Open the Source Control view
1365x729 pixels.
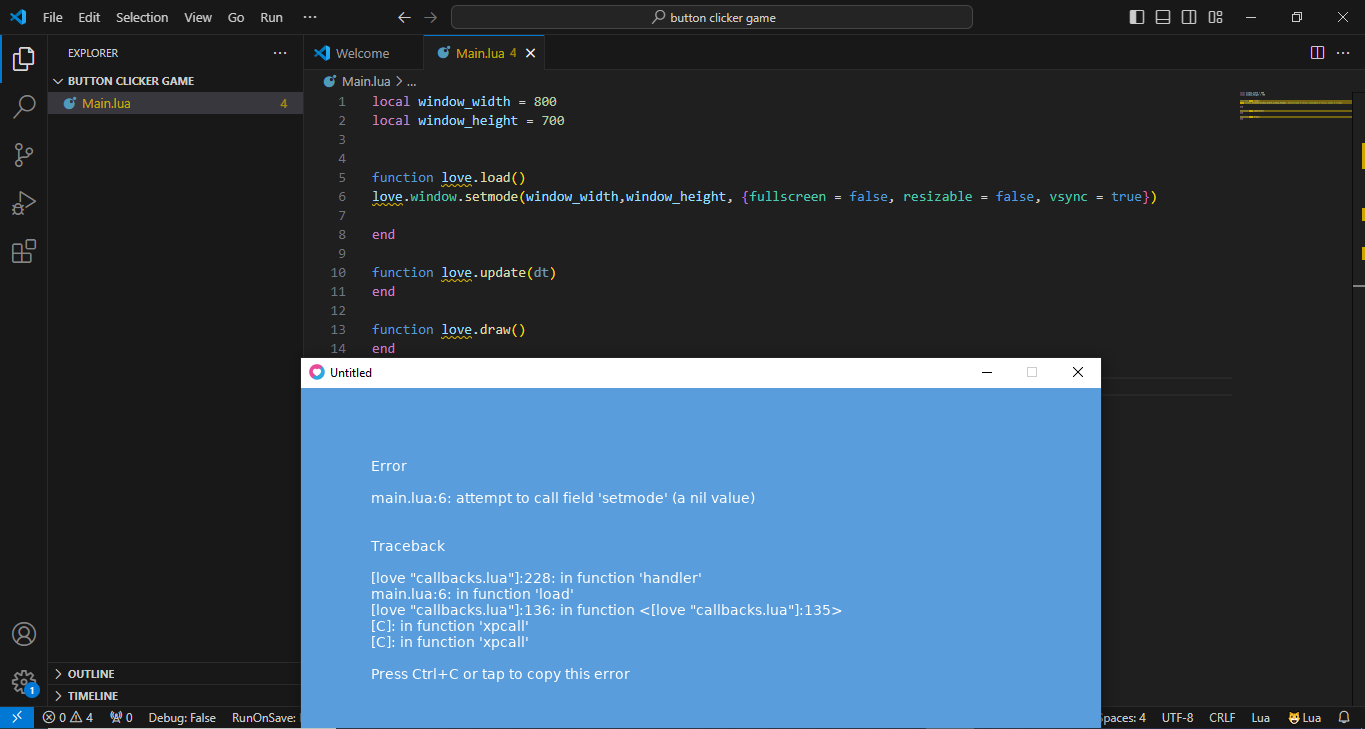[23, 155]
